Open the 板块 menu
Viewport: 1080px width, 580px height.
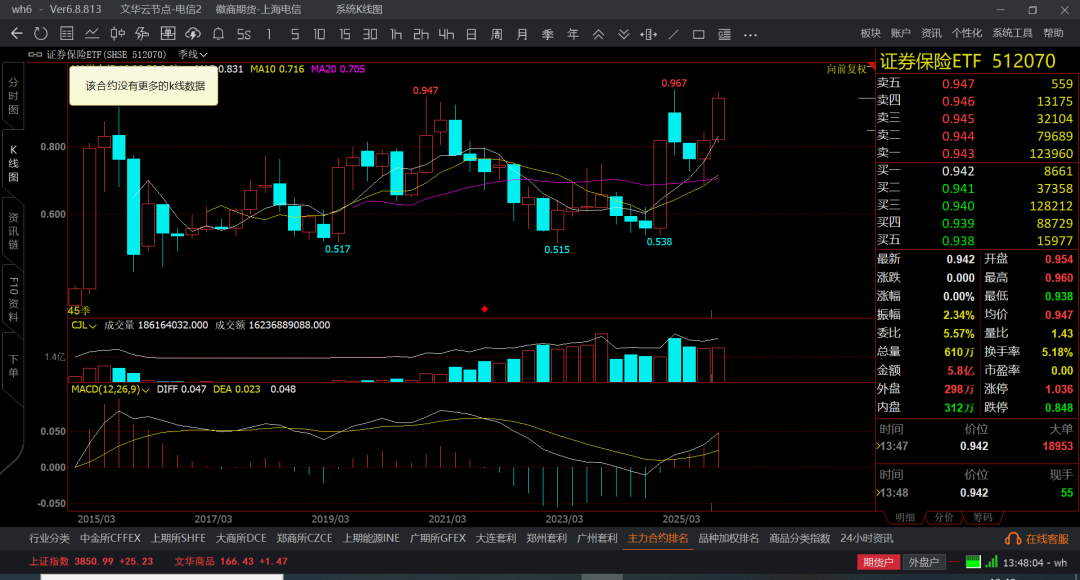point(871,33)
